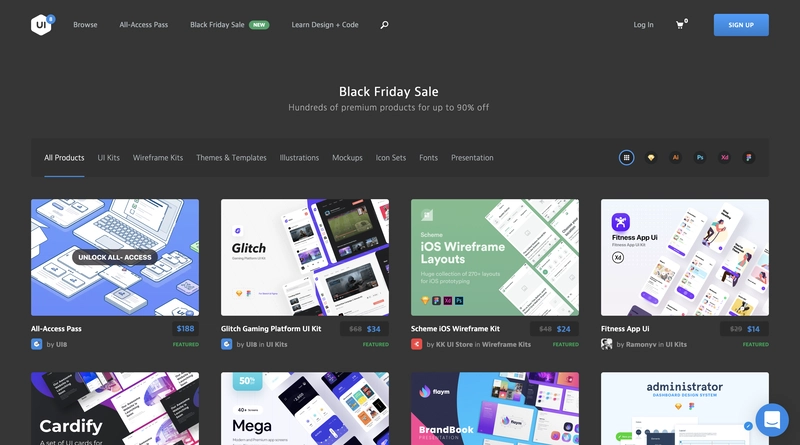Open Learn Design + Code link
Screen dimensions: 800x445
point(324,24)
